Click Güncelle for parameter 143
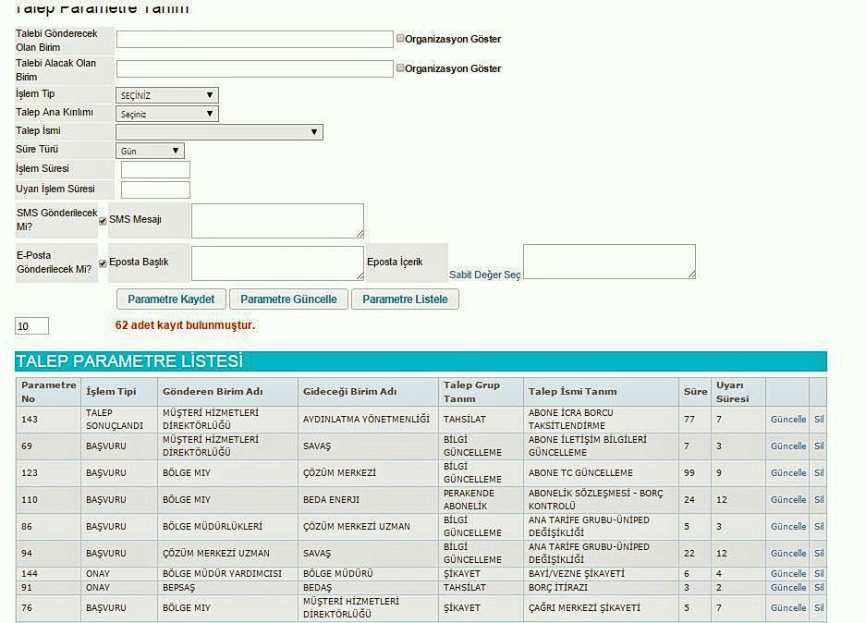 (788, 419)
